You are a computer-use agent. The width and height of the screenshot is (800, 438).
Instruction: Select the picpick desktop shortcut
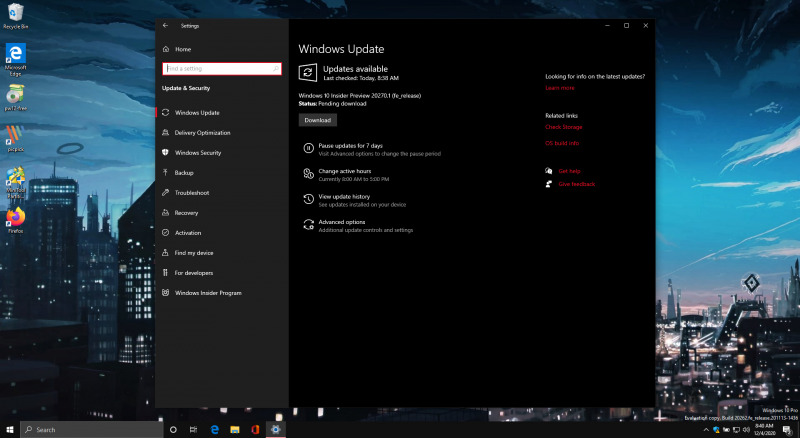(x=15, y=139)
